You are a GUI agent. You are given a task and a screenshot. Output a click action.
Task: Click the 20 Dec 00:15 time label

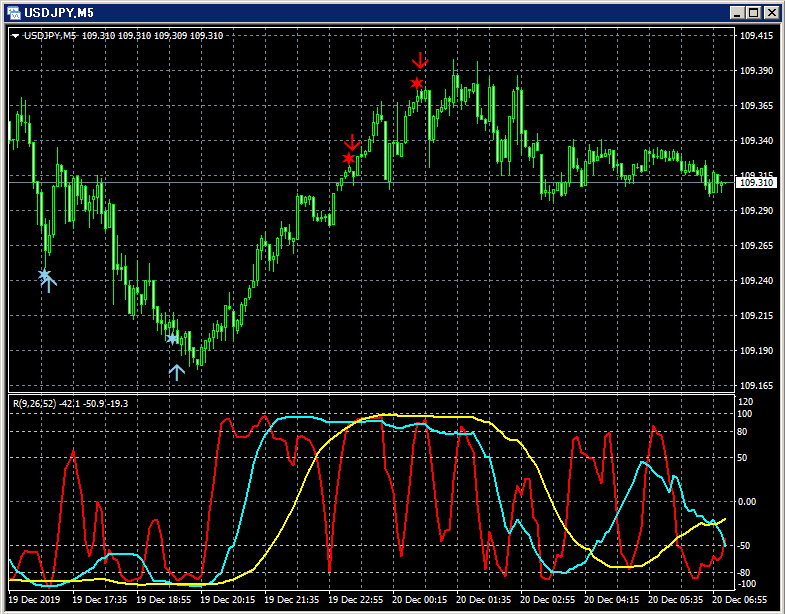420,599
